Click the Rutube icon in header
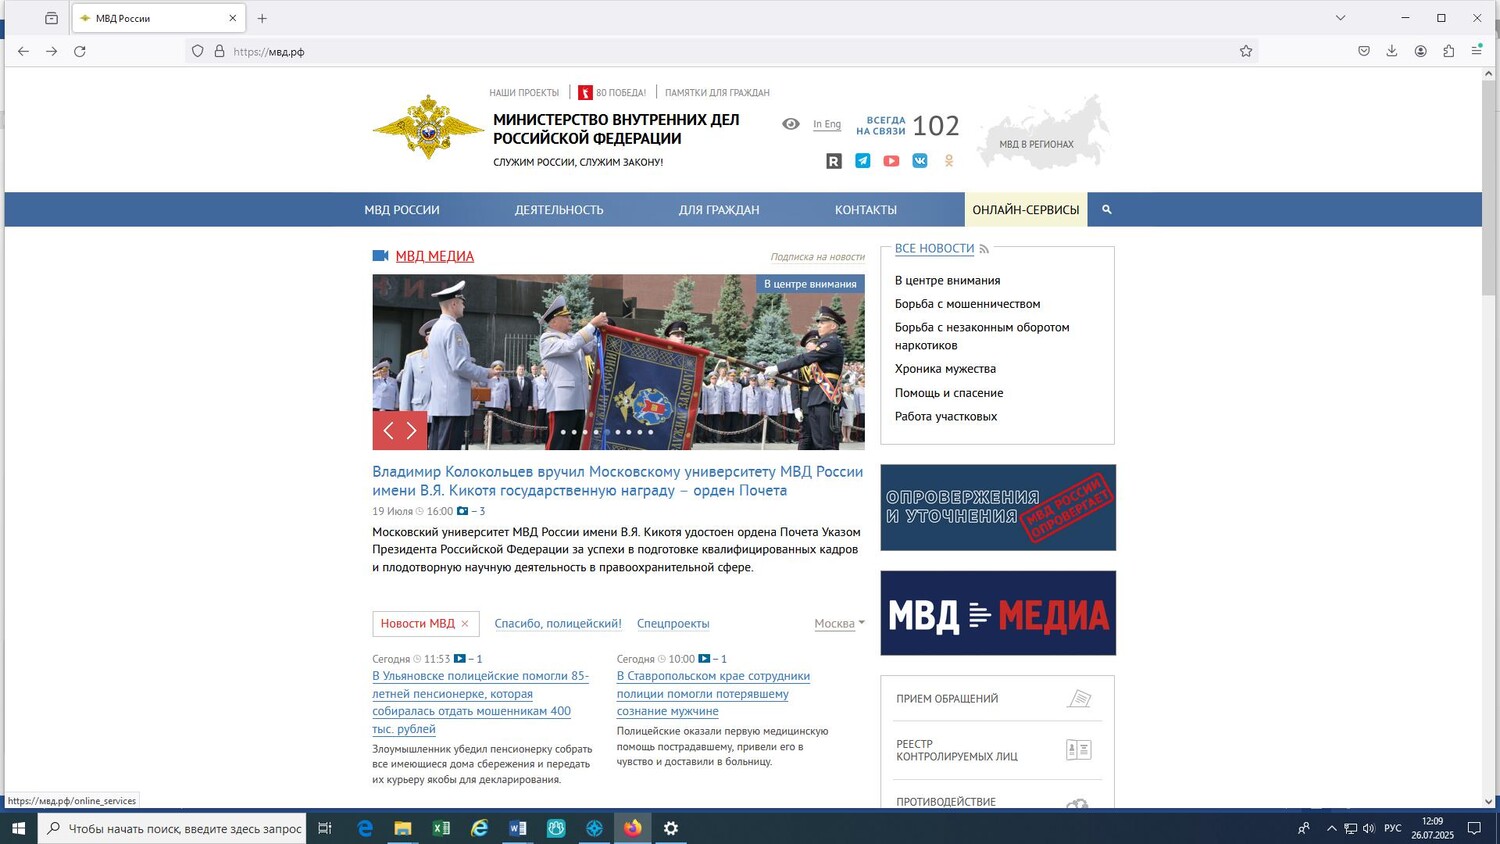 [x=834, y=161]
